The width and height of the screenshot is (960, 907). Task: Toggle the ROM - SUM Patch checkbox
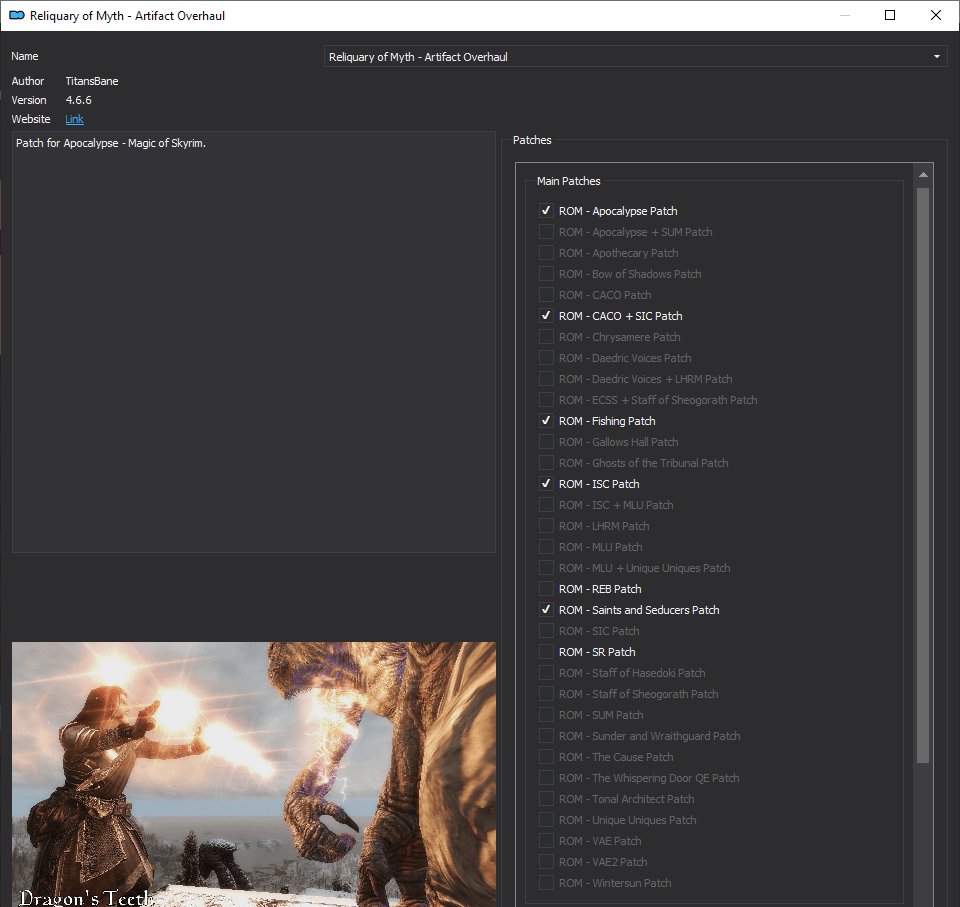546,715
